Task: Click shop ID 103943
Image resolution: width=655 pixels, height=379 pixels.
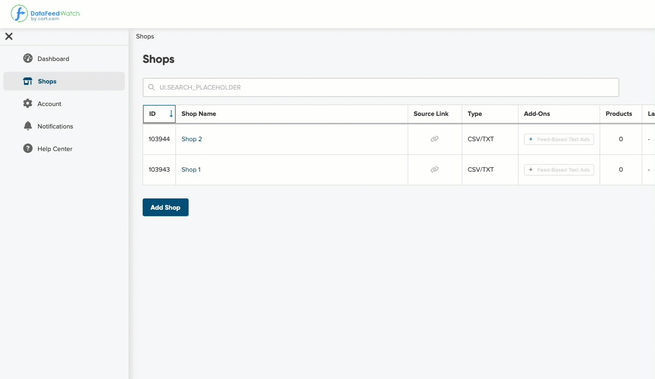Action: pos(159,170)
